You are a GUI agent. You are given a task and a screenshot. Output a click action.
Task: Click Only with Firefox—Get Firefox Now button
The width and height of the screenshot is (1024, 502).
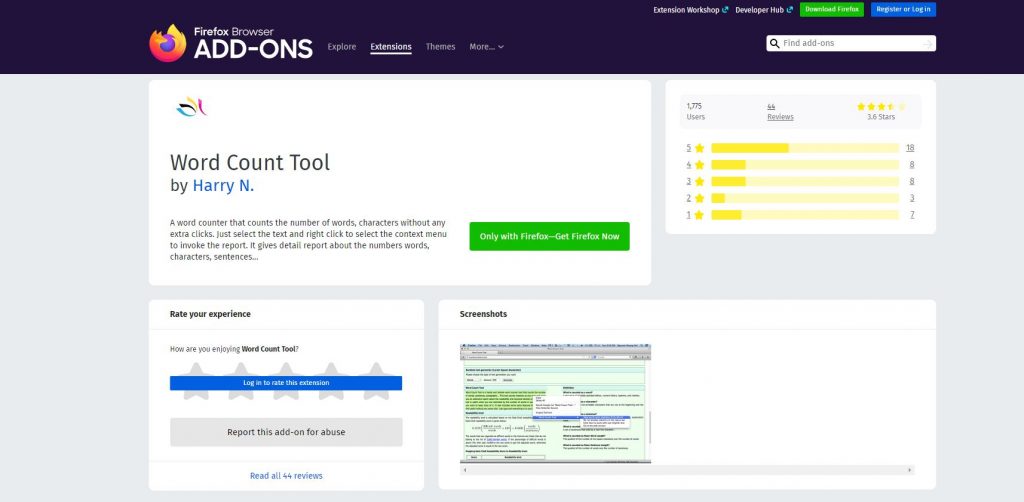pyautogui.click(x=549, y=236)
